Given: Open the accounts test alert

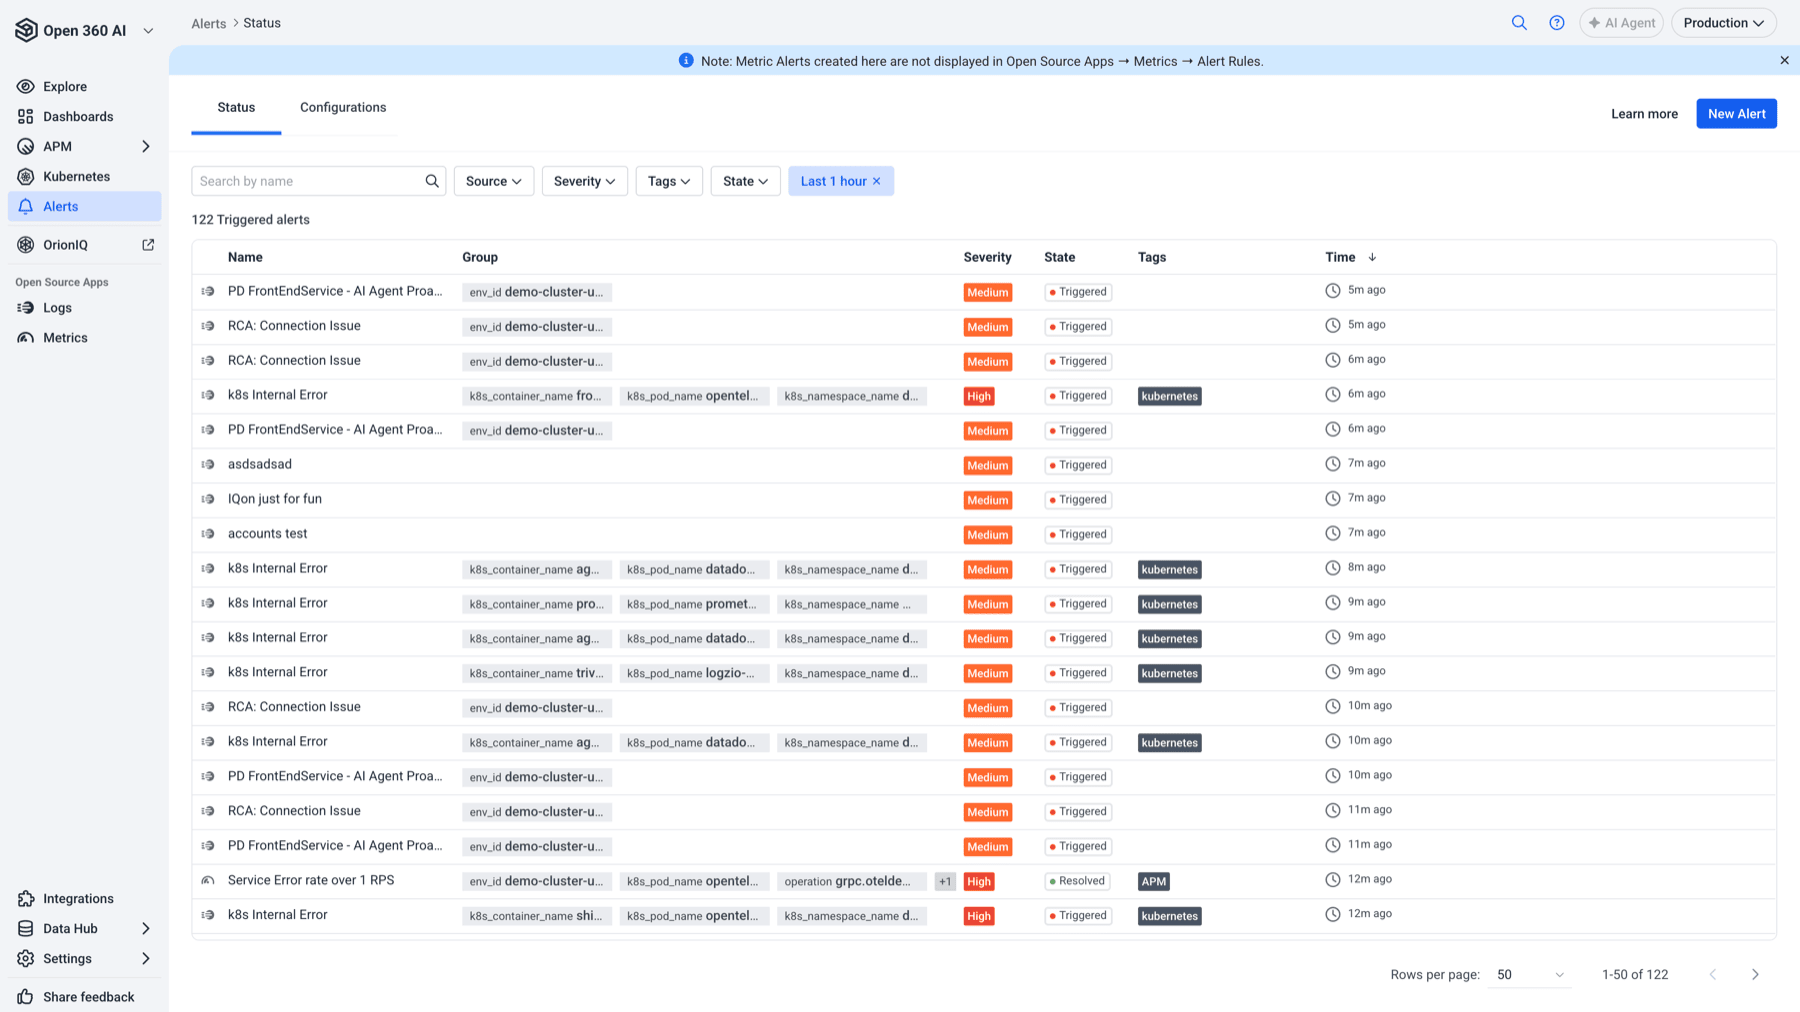Looking at the screenshot, I should pos(267,534).
